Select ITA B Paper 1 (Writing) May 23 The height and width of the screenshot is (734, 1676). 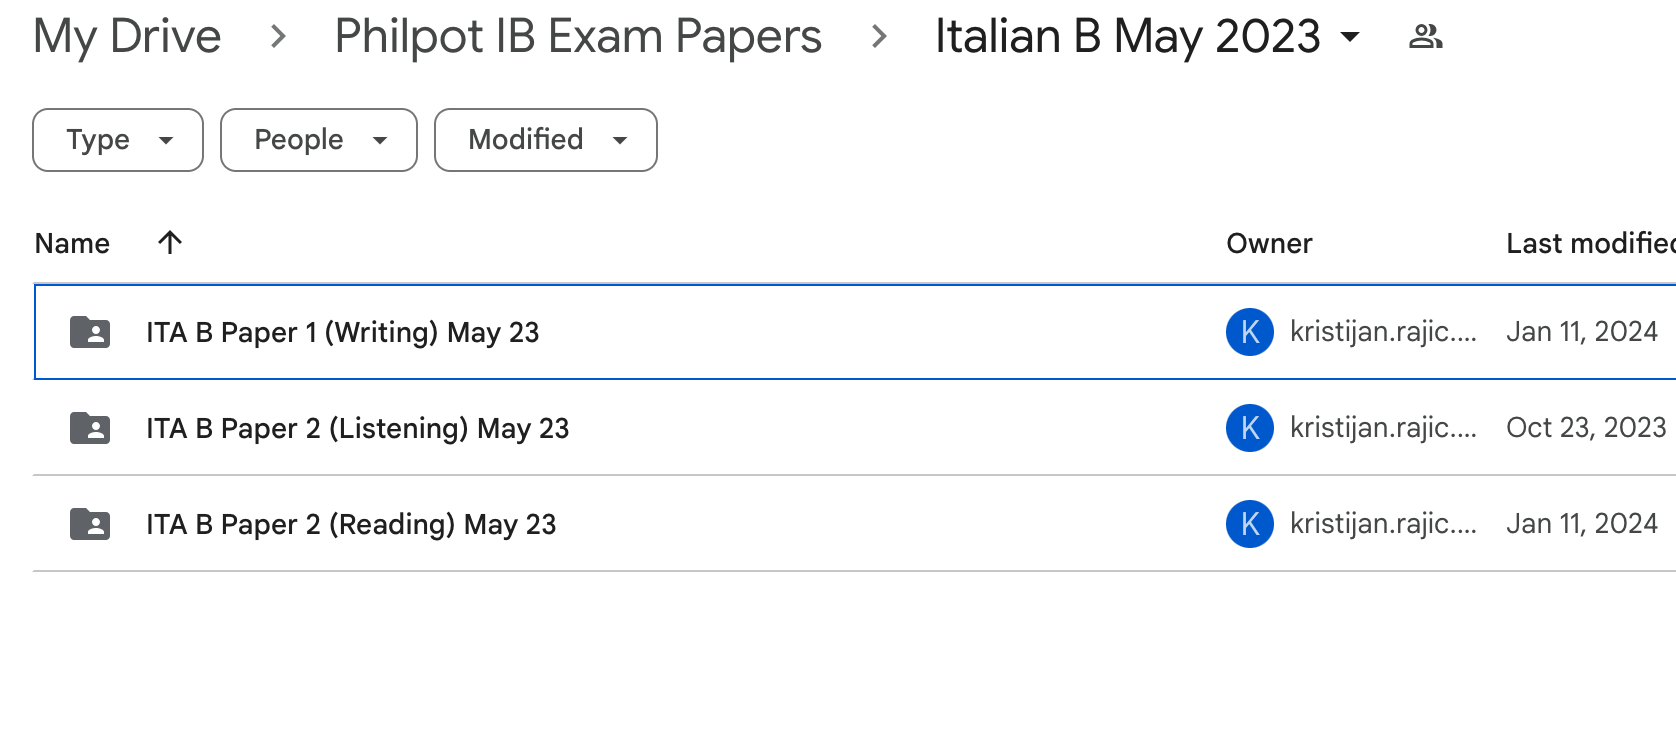pos(342,332)
